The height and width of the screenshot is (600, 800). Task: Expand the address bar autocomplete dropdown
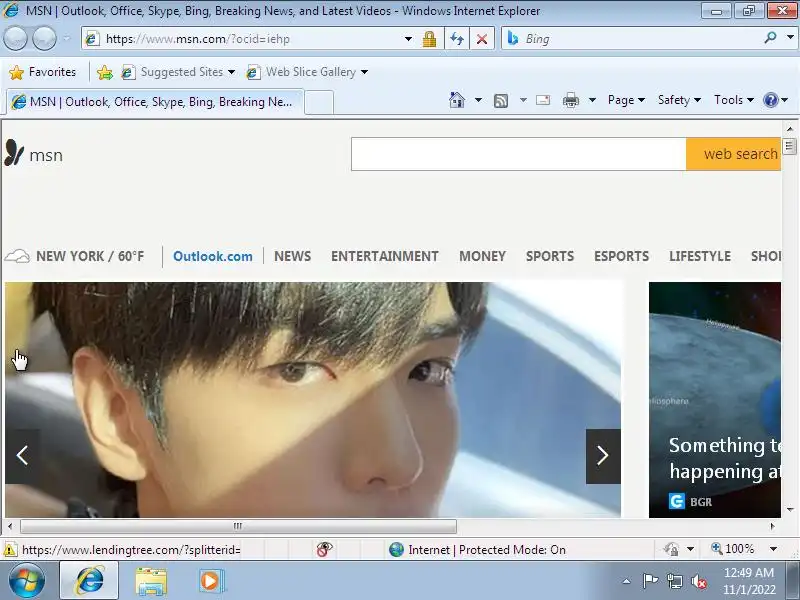(408, 39)
